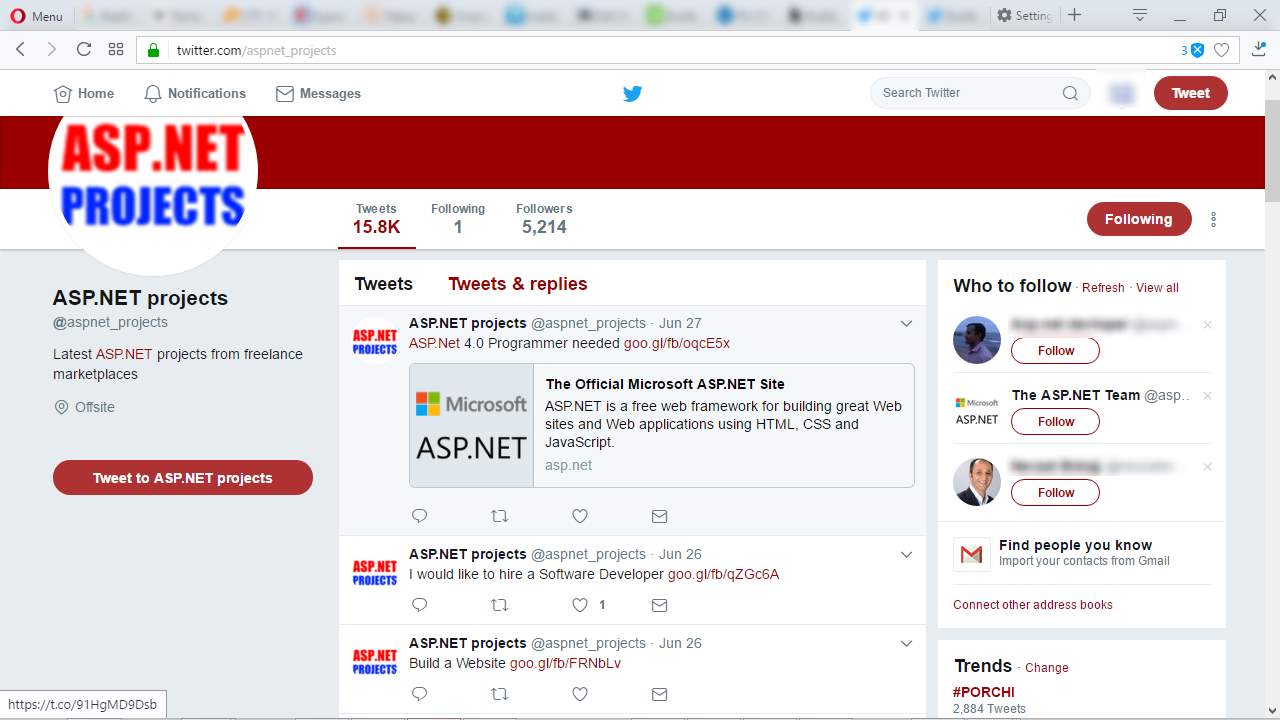
Task: Click the green padlock security icon
Action: [x=153, y=50]
